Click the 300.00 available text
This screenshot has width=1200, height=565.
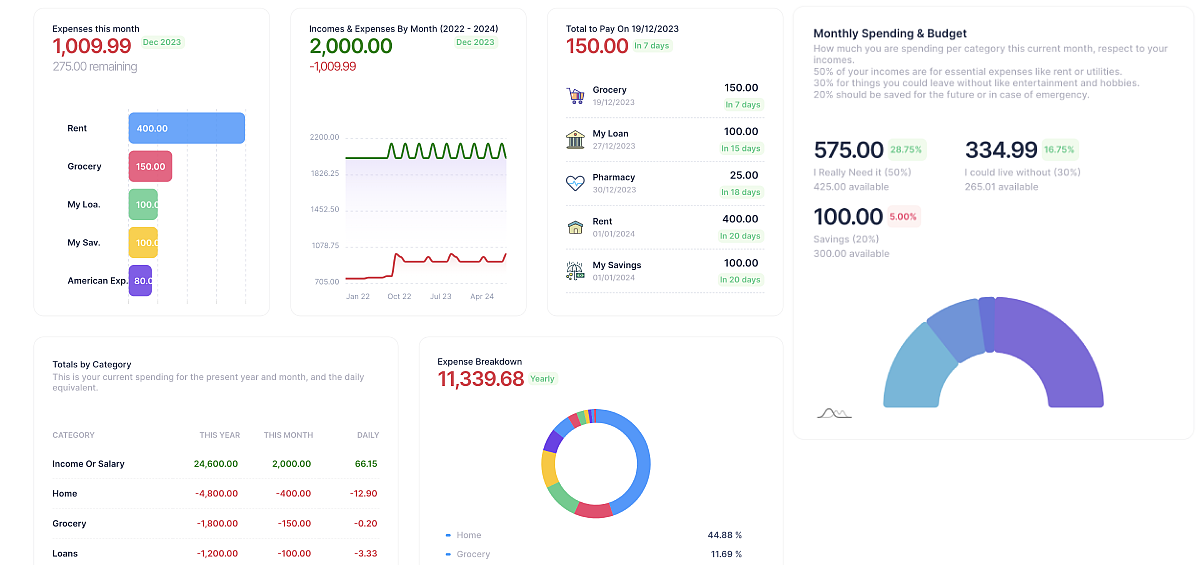(852, 254)
